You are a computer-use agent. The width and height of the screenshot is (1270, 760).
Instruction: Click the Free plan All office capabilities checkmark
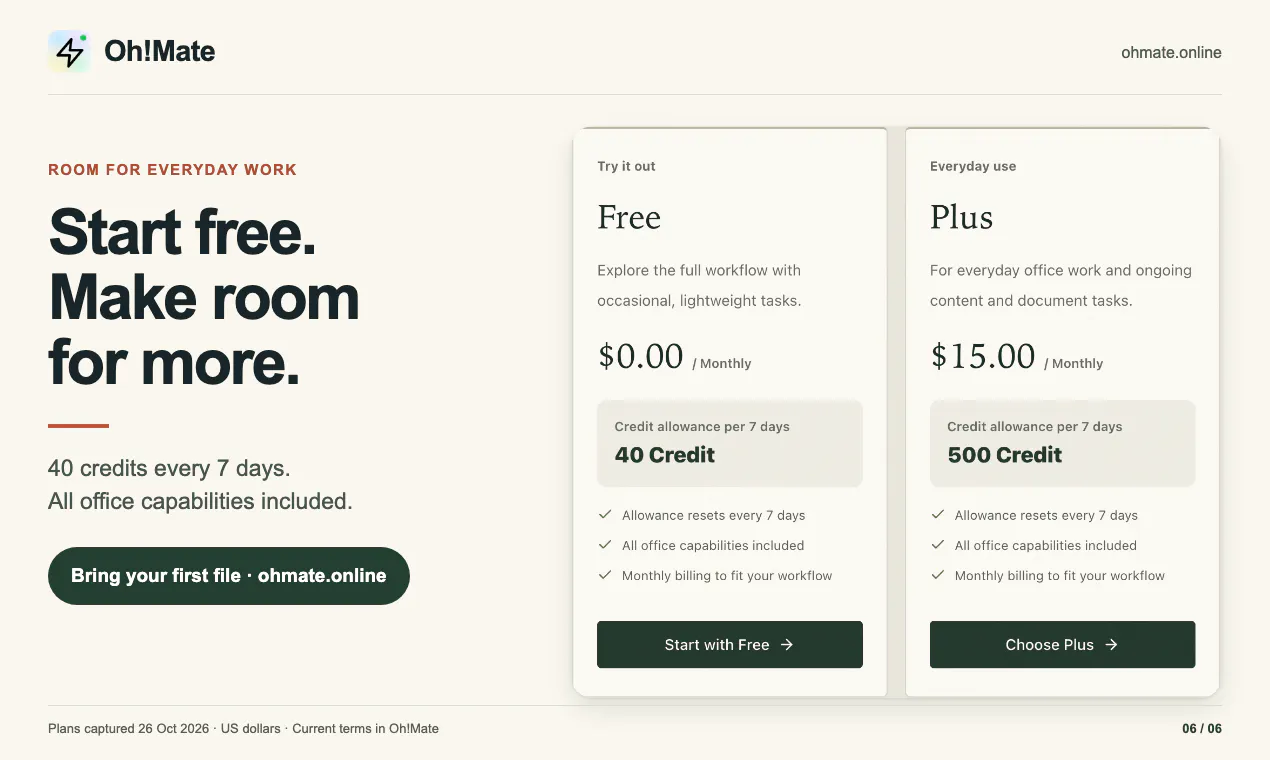605,545
